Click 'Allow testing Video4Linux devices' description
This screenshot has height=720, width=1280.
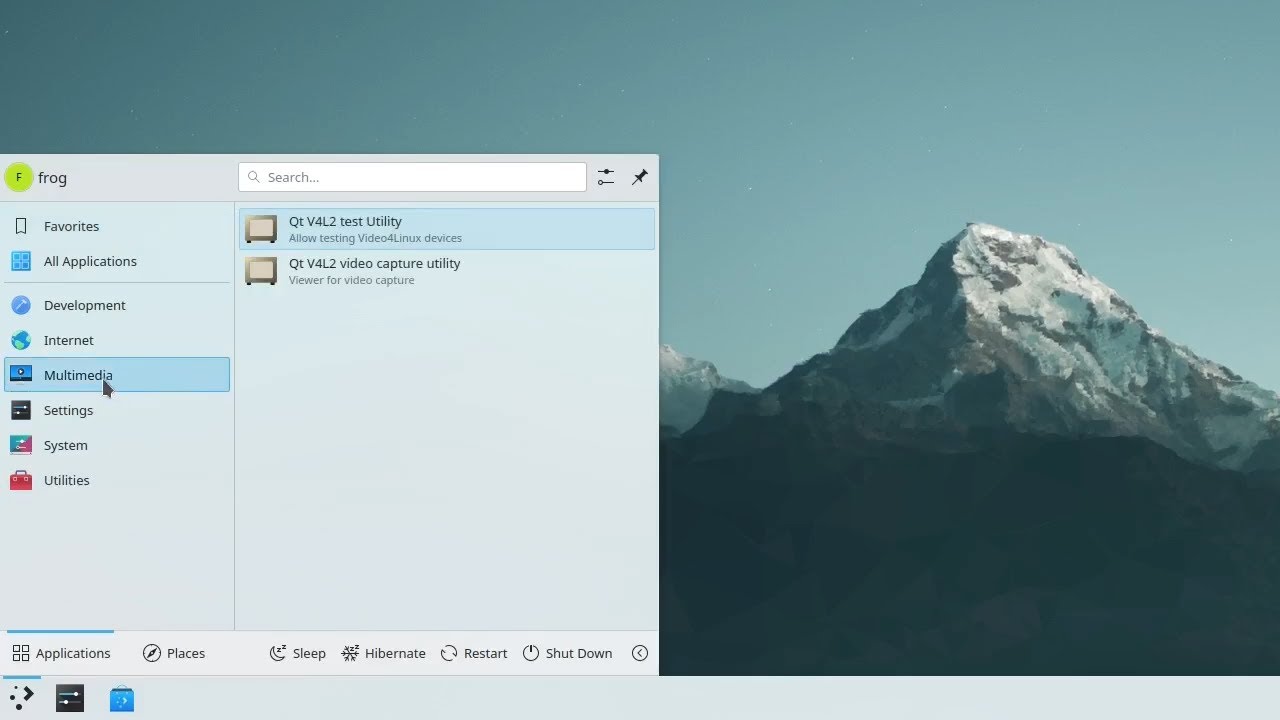[x=375, y=238]
